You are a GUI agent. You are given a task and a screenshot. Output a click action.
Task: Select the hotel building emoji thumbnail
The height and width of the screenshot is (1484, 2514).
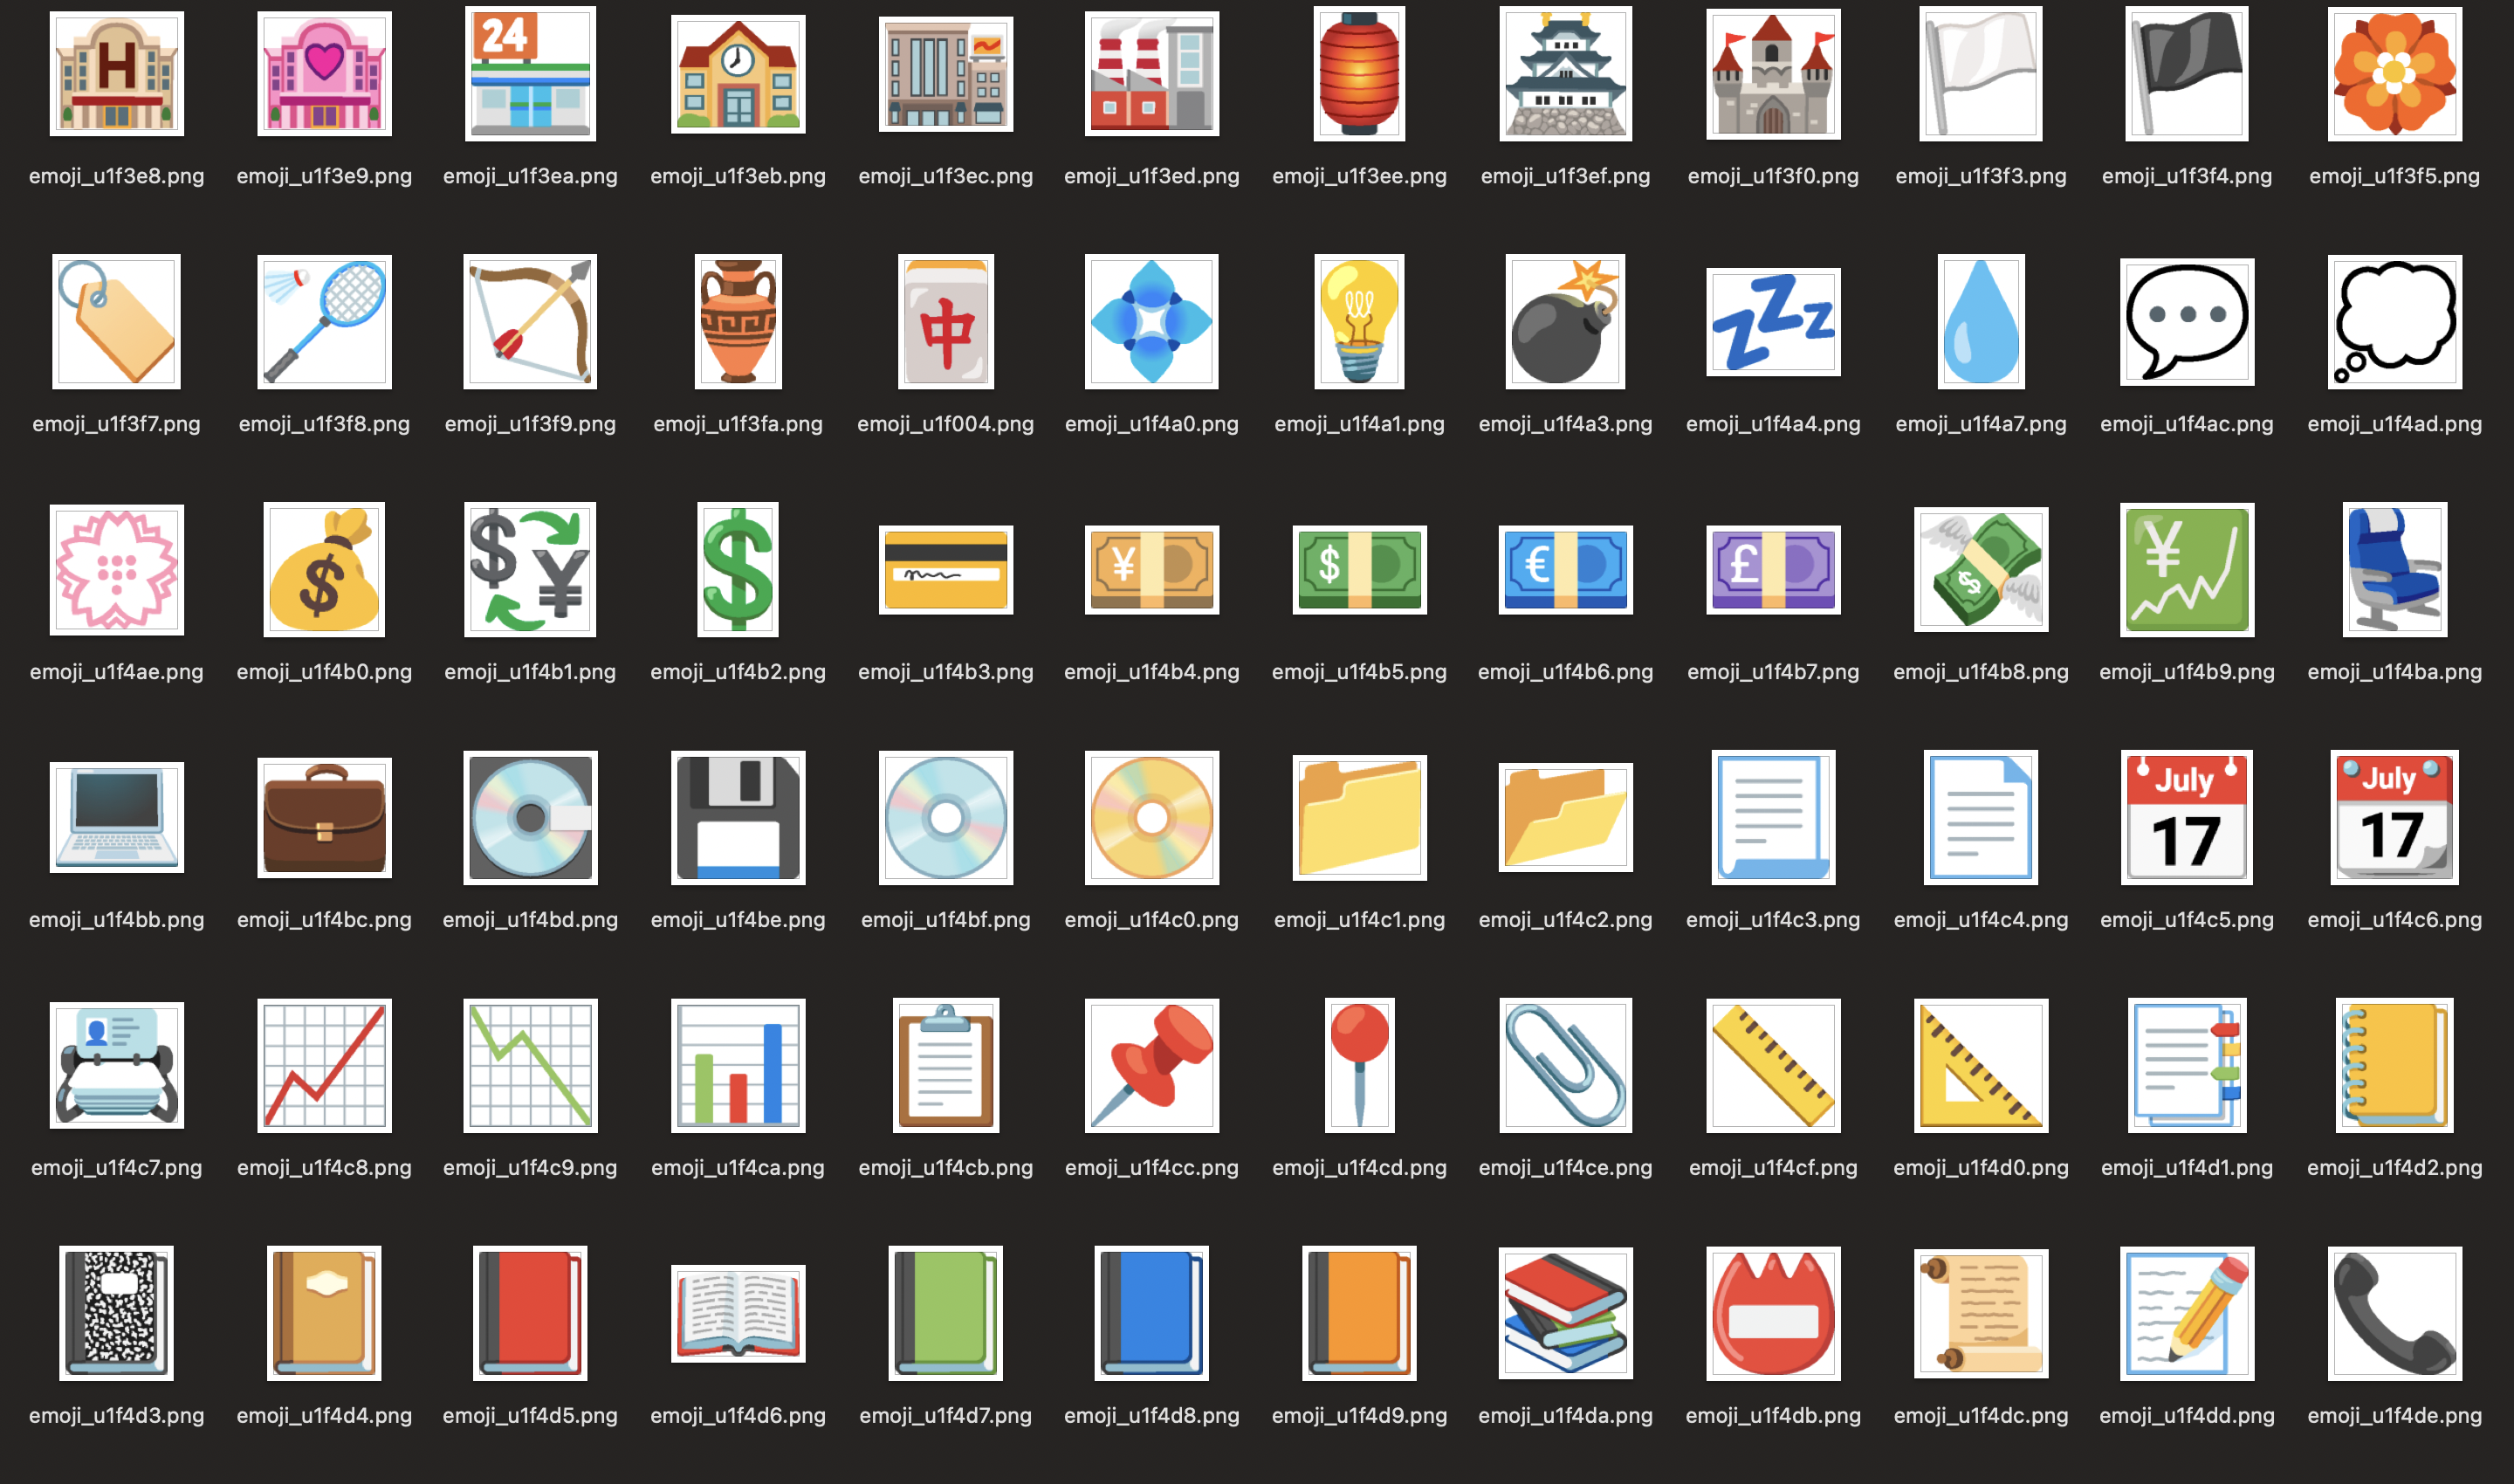coord(116,74)
